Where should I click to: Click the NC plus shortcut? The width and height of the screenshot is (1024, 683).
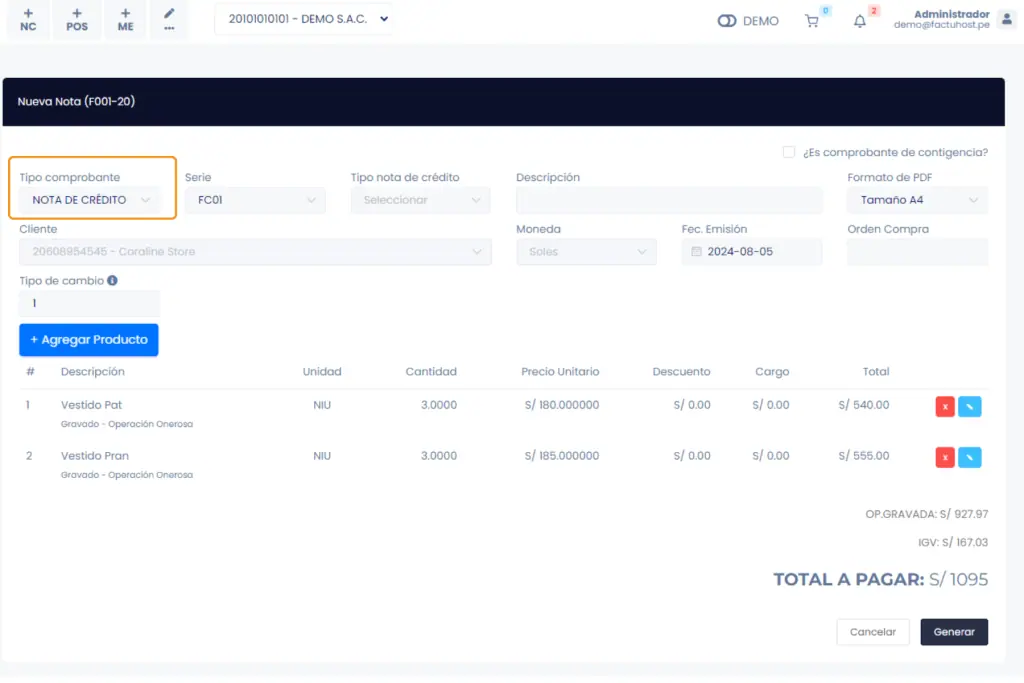[x=28, y=20]
